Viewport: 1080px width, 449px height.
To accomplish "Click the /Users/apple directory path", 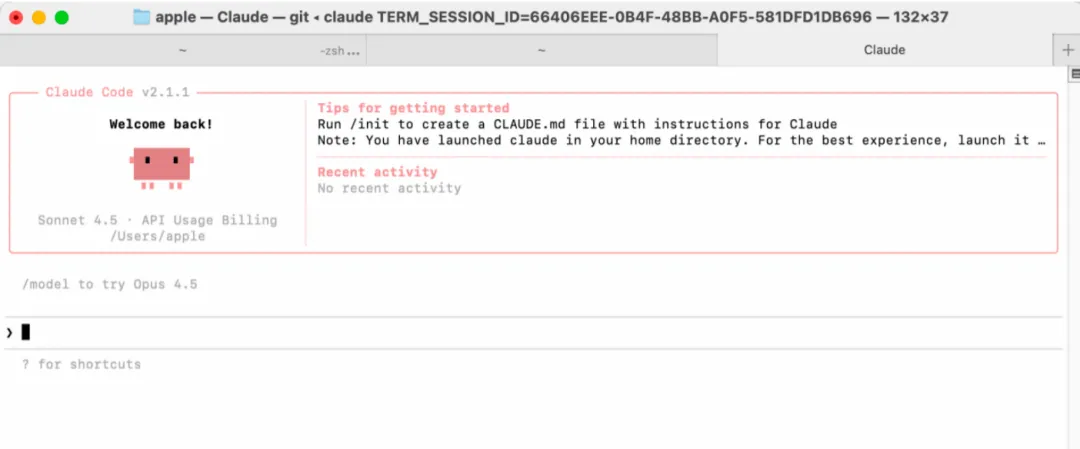I will (157, 236).
